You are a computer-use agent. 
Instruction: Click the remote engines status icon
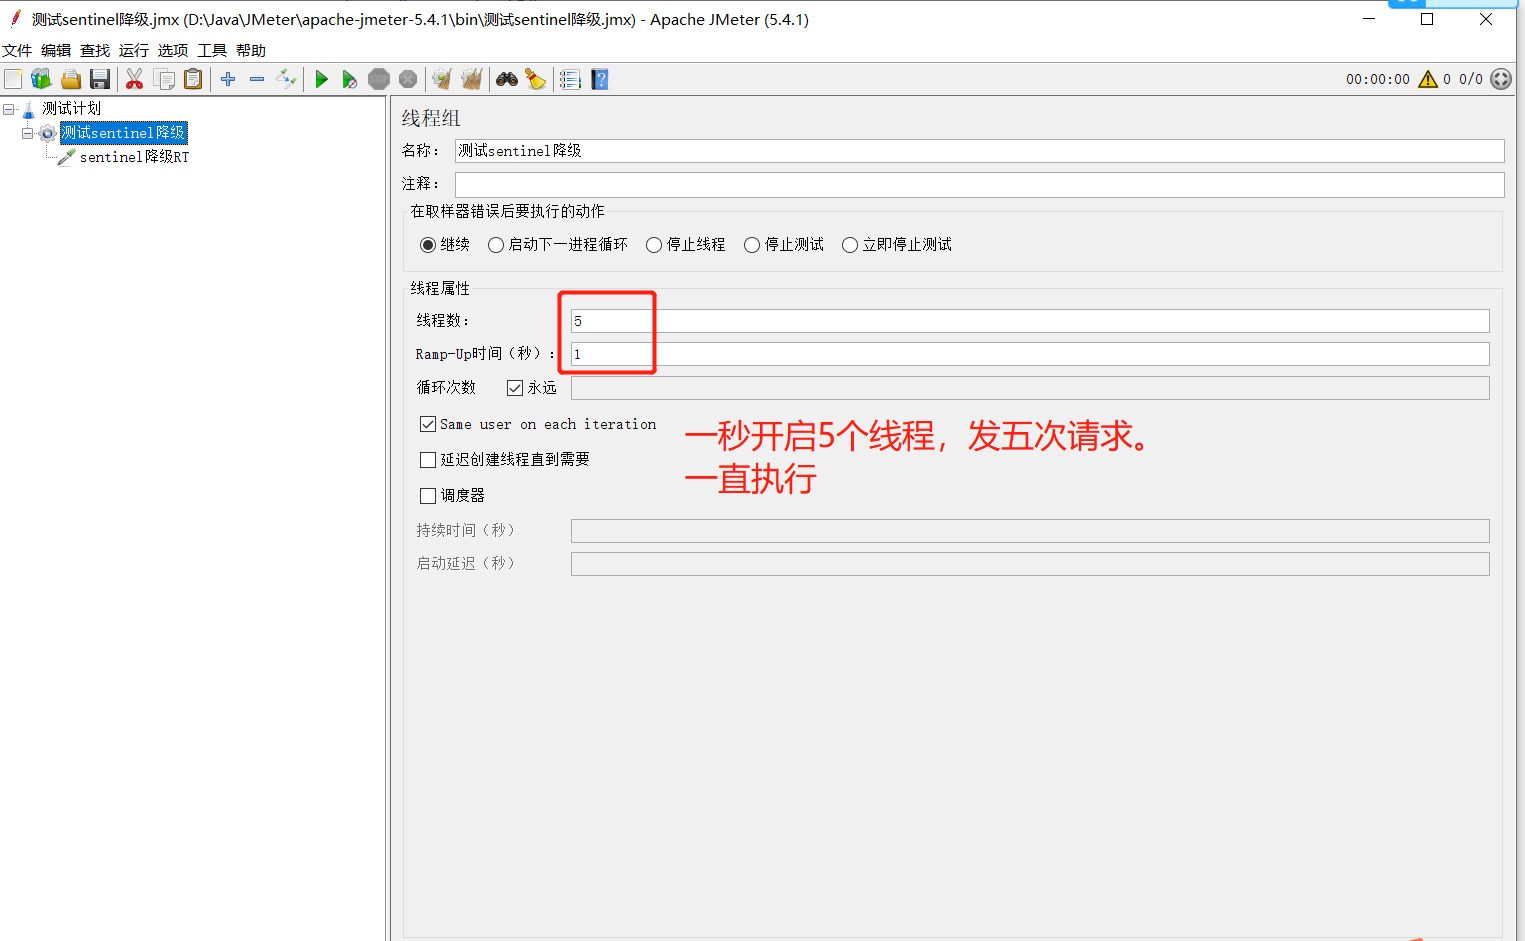1501,79
